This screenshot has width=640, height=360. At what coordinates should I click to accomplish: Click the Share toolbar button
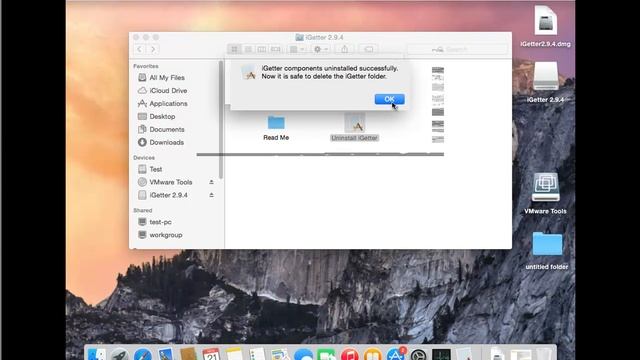[x=344, y=49]
